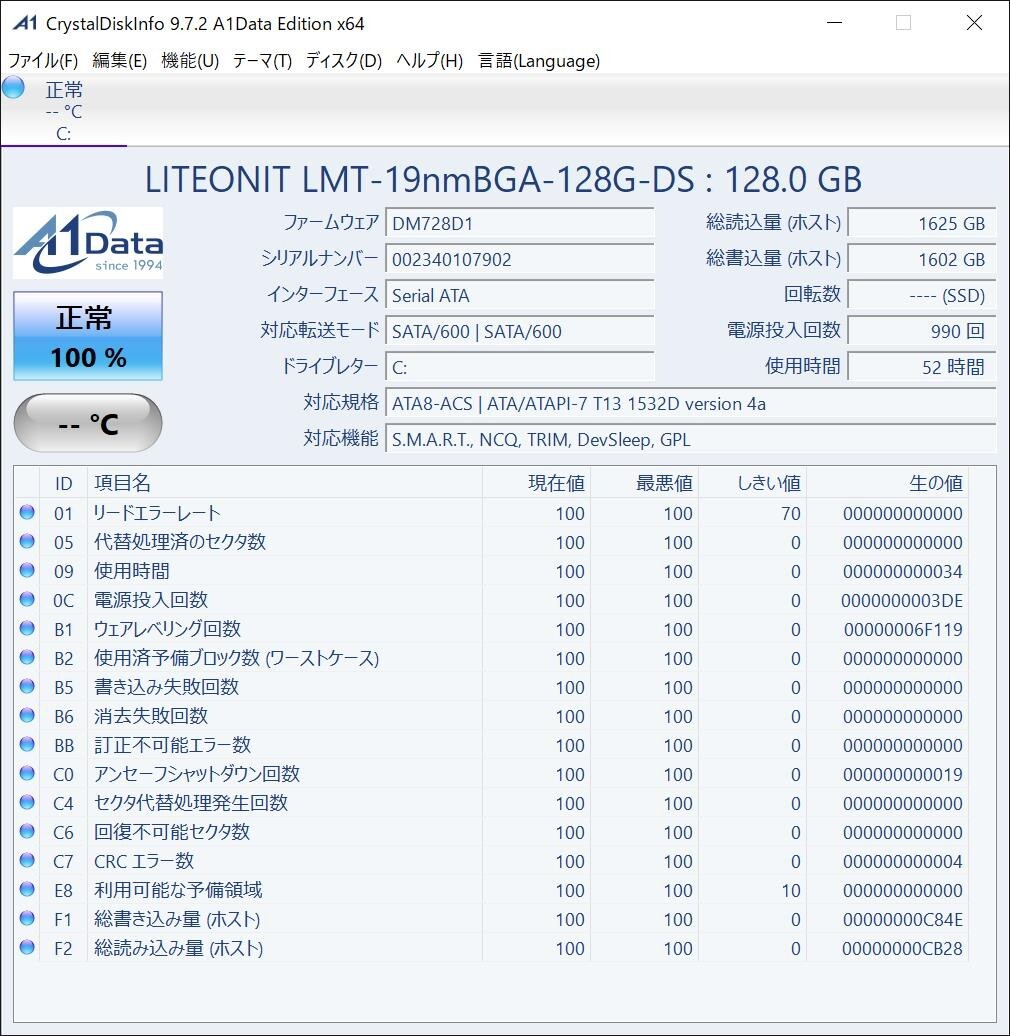Click power on hours value 52 時間
Screen dimensions: 1010x1036
pos(921,367)
